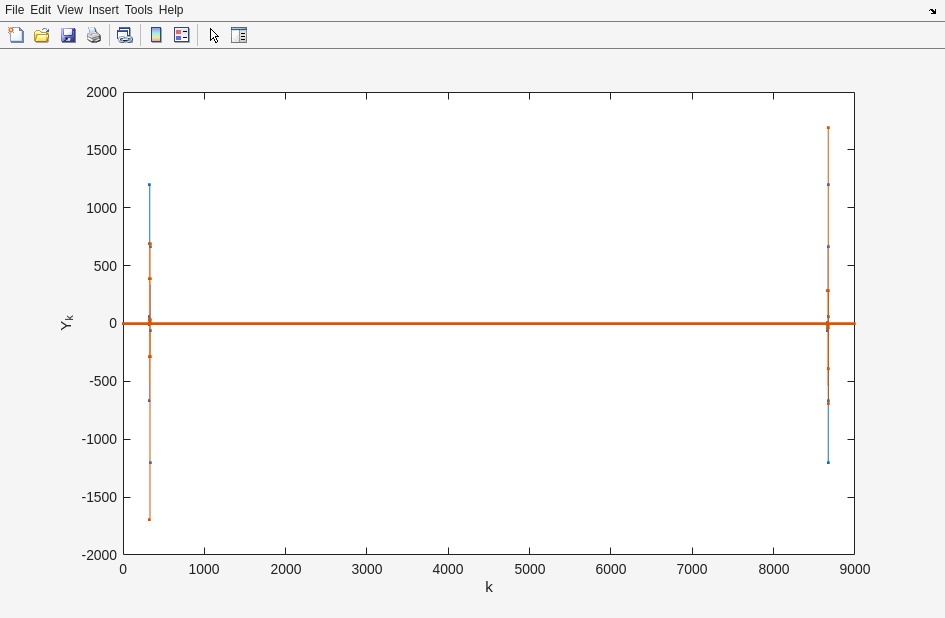Save the figure using the floppy disk icon

click(x=68, y=35)
